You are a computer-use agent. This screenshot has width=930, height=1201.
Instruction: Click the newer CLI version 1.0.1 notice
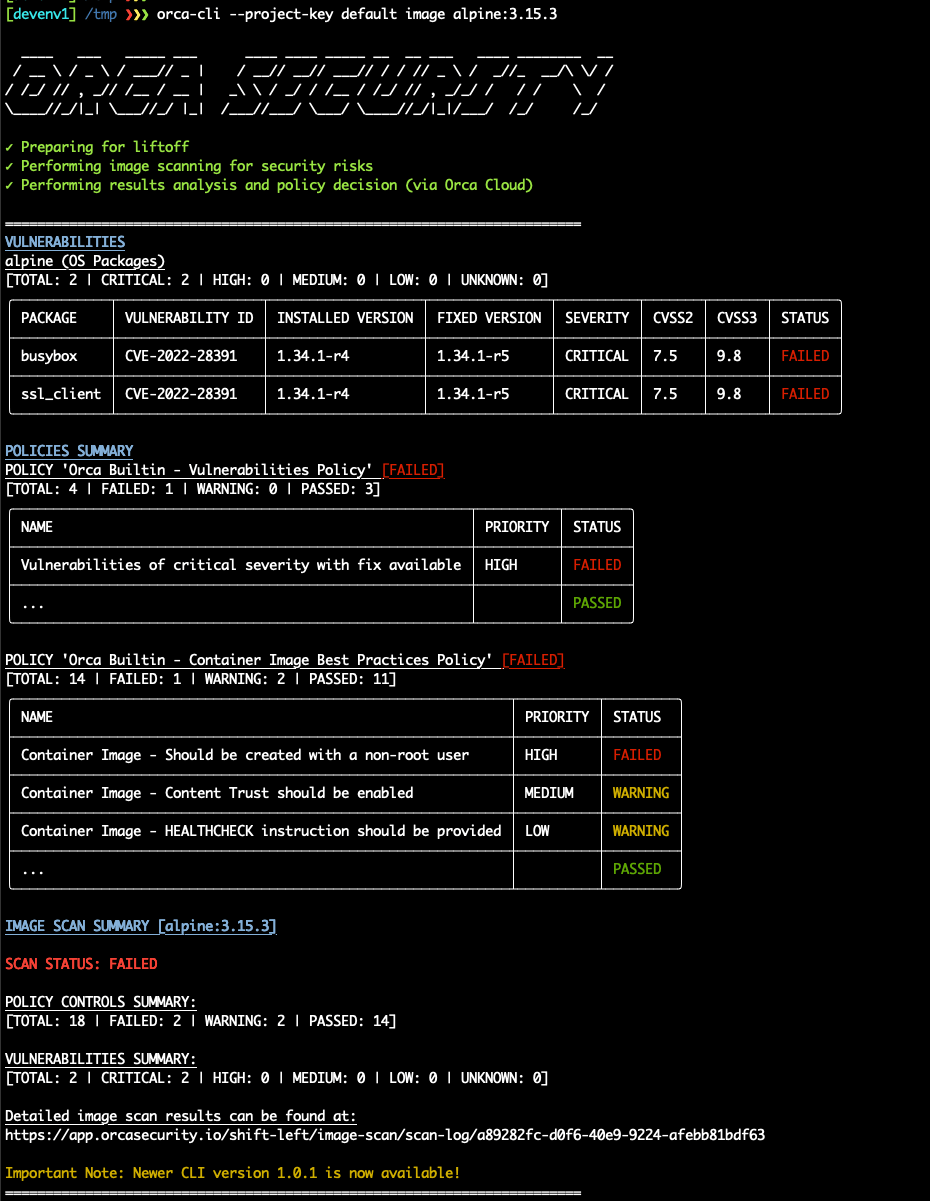pos(232,1173)
